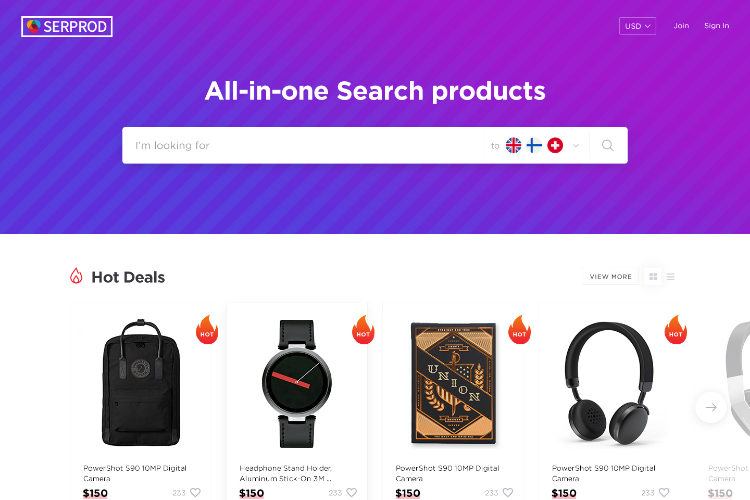Switch to grid view layout
This screenshot has height=500, width=750.
(x=653, y=277)
